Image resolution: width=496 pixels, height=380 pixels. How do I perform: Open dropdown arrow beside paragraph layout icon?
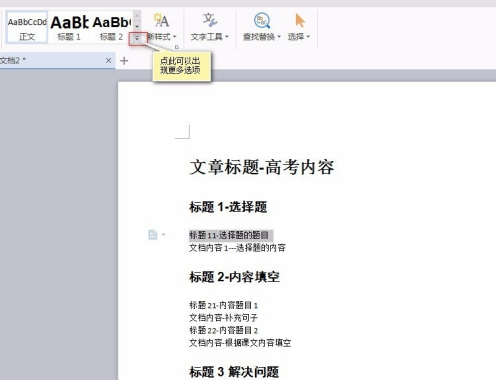[x=163, y=235]
